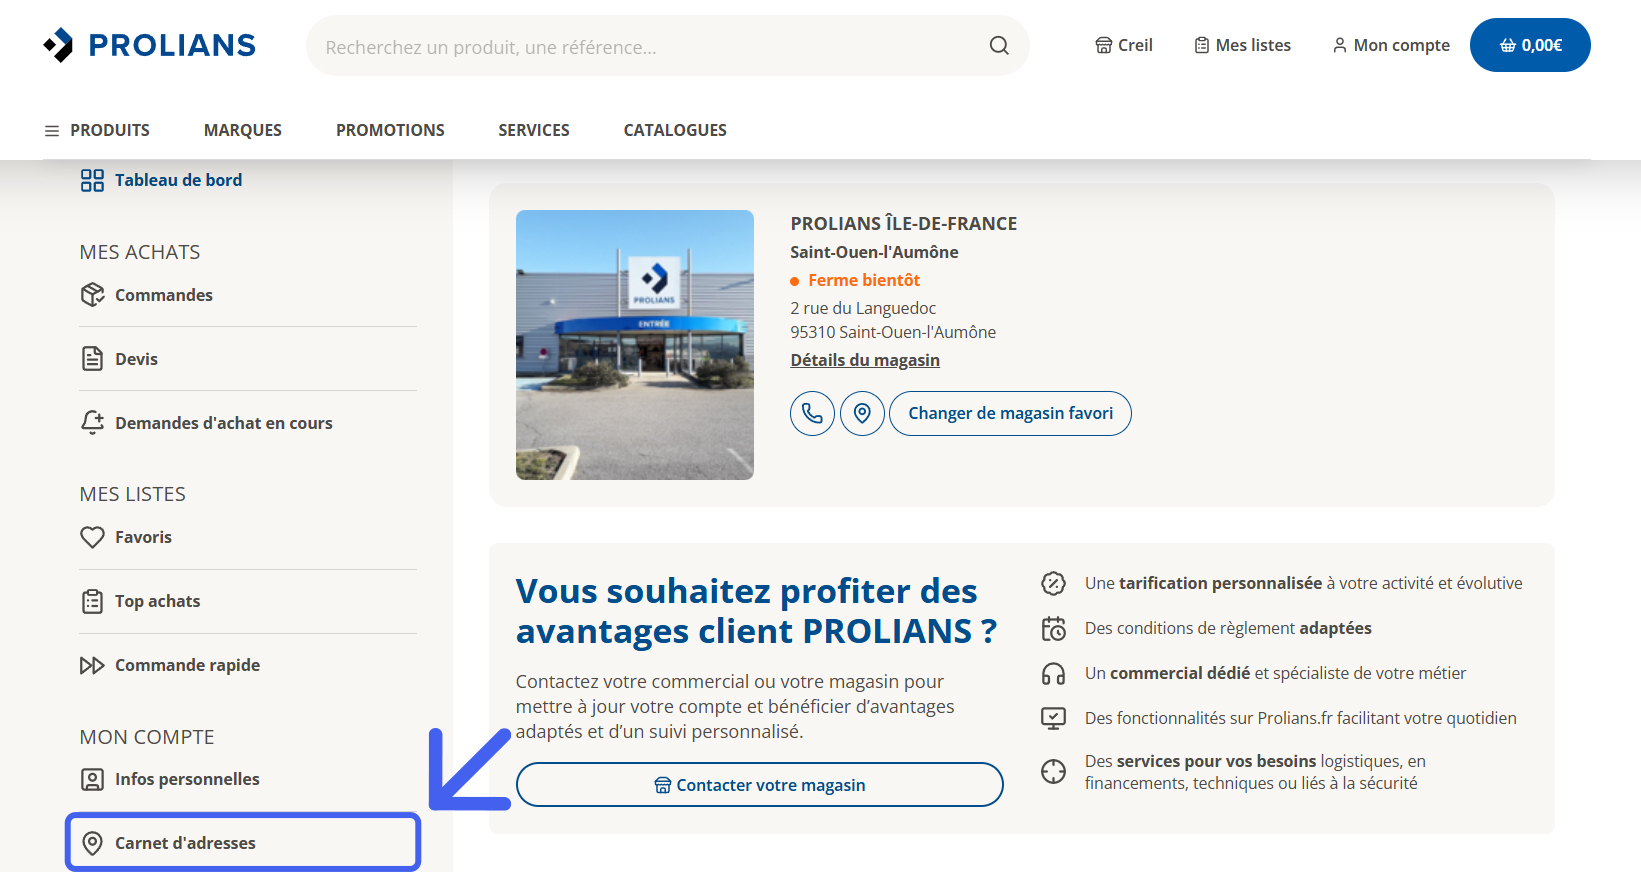Viewport: 1641px width, 872px height.
Task: Open Détails du magasin link
Action: (x=865, y=360)
